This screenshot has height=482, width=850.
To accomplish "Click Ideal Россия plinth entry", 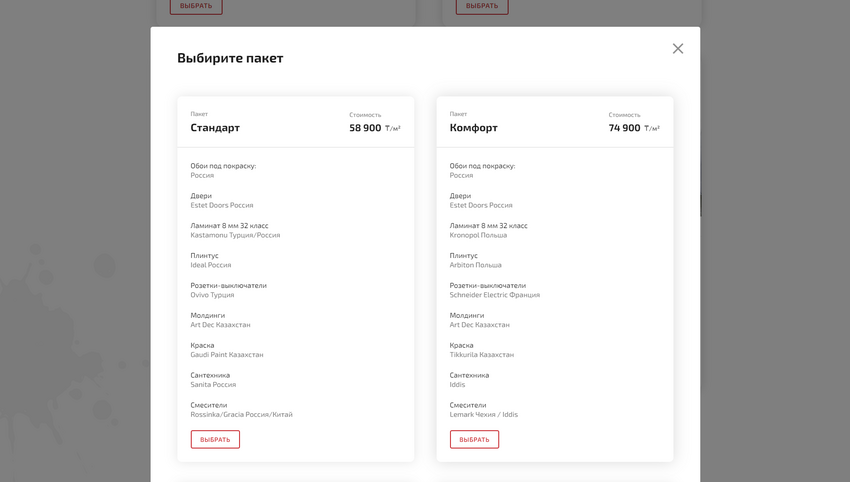I will [211, 265].
